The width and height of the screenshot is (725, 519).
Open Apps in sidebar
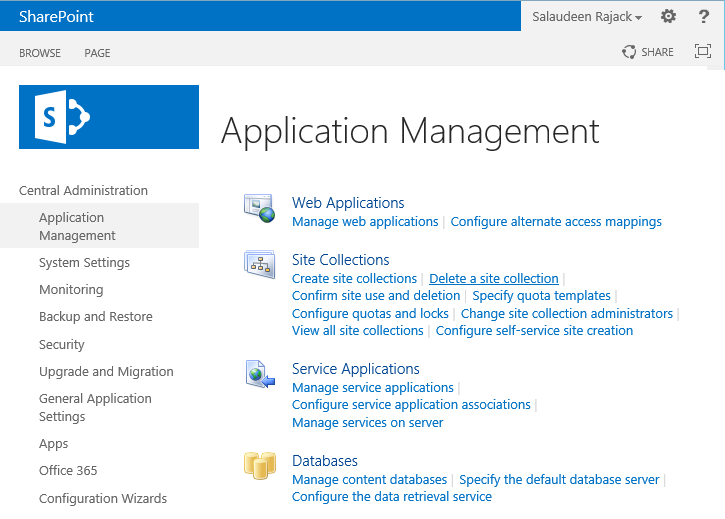(x=53, y=444)
